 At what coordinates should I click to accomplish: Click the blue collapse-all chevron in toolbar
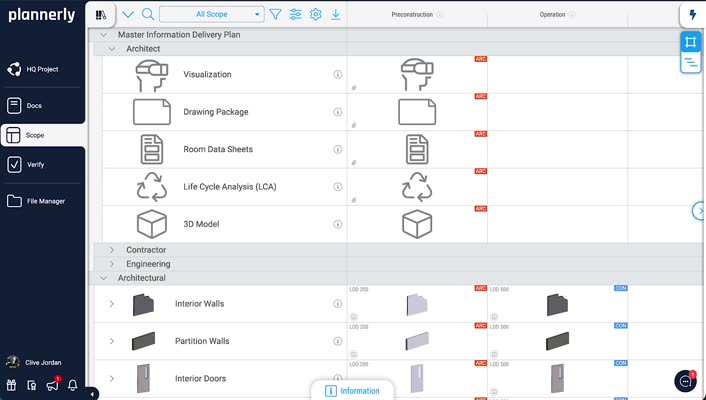[128, 14]
